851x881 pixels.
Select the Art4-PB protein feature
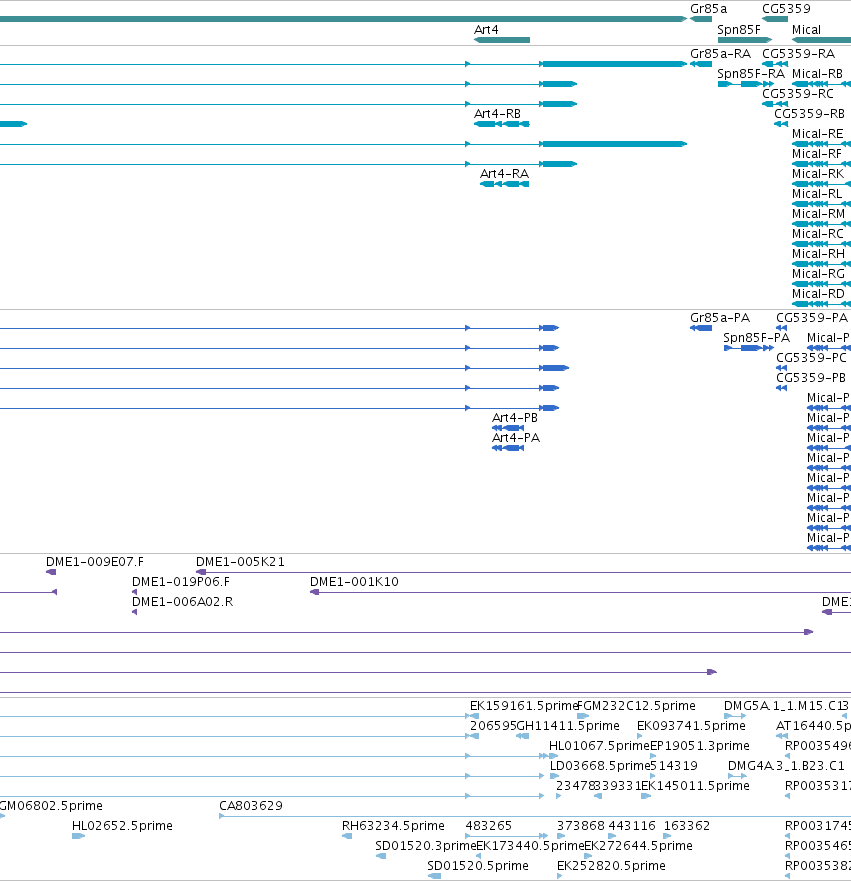[x=508, y=428]
